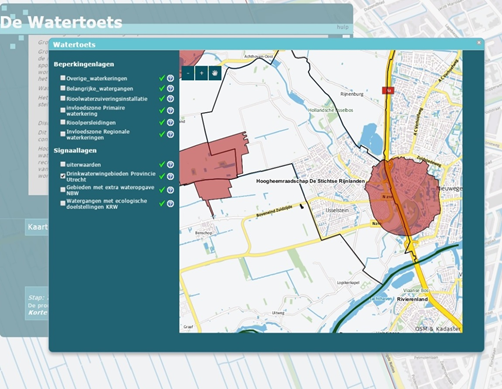502x389 pixels.
Task: Click green checkmark beside Invloedszone Primaire waterkering
Action: tap(162, 110)
